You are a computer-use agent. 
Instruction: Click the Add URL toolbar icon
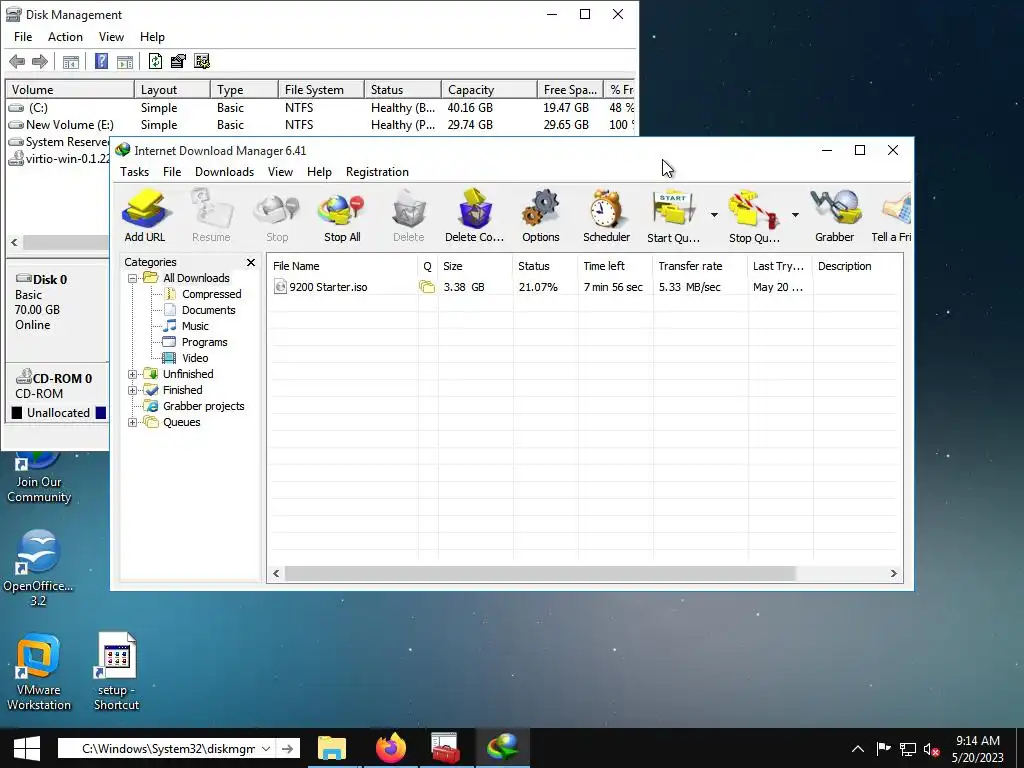tap(145, 216)
